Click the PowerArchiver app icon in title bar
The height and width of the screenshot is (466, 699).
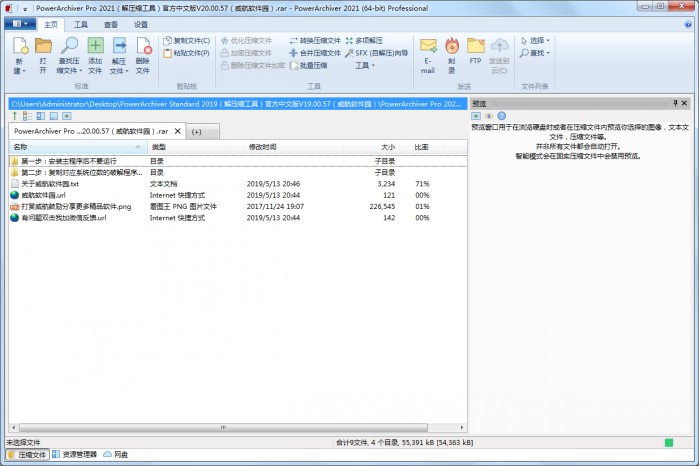click(x=8, y=8)
